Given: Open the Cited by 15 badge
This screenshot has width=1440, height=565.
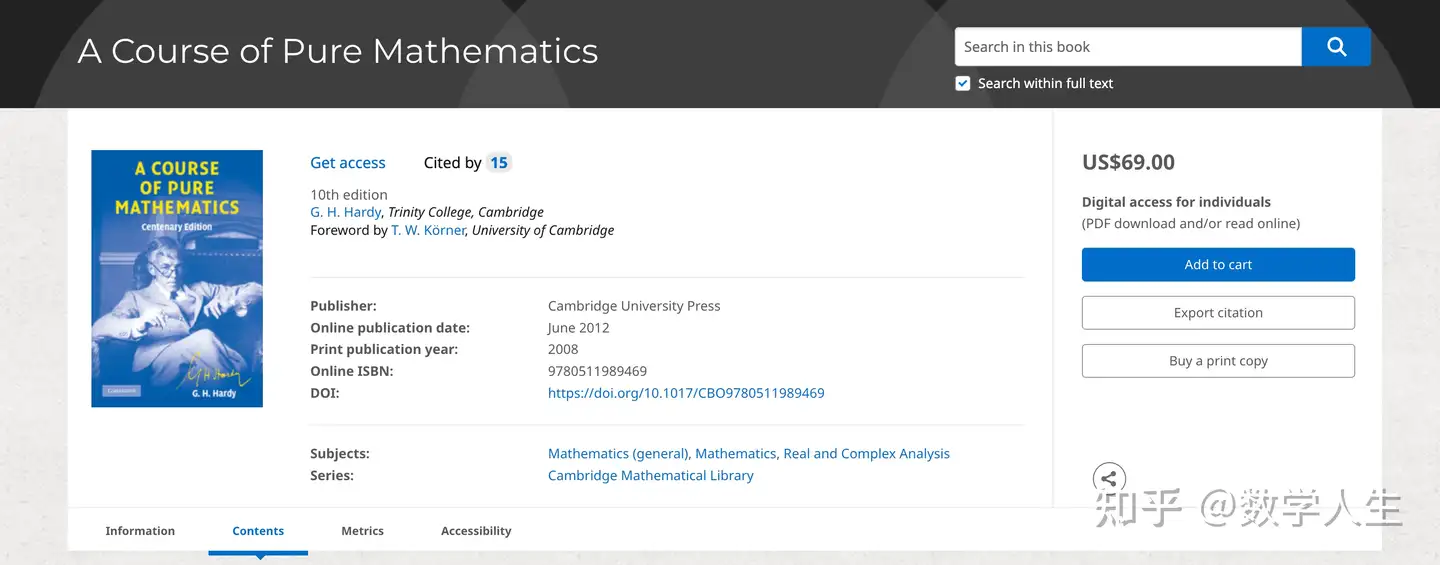Looking at the screenshot, I should [x=498, y=163].
